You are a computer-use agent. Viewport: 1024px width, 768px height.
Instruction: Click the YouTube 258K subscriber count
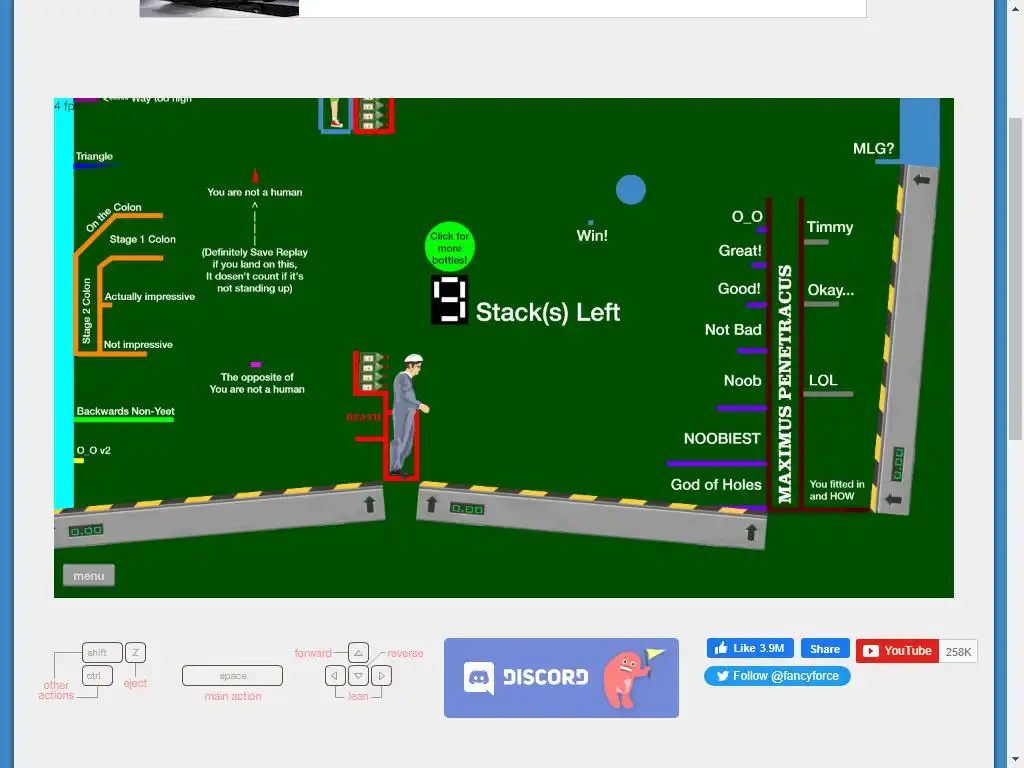(x=958, y=652)
